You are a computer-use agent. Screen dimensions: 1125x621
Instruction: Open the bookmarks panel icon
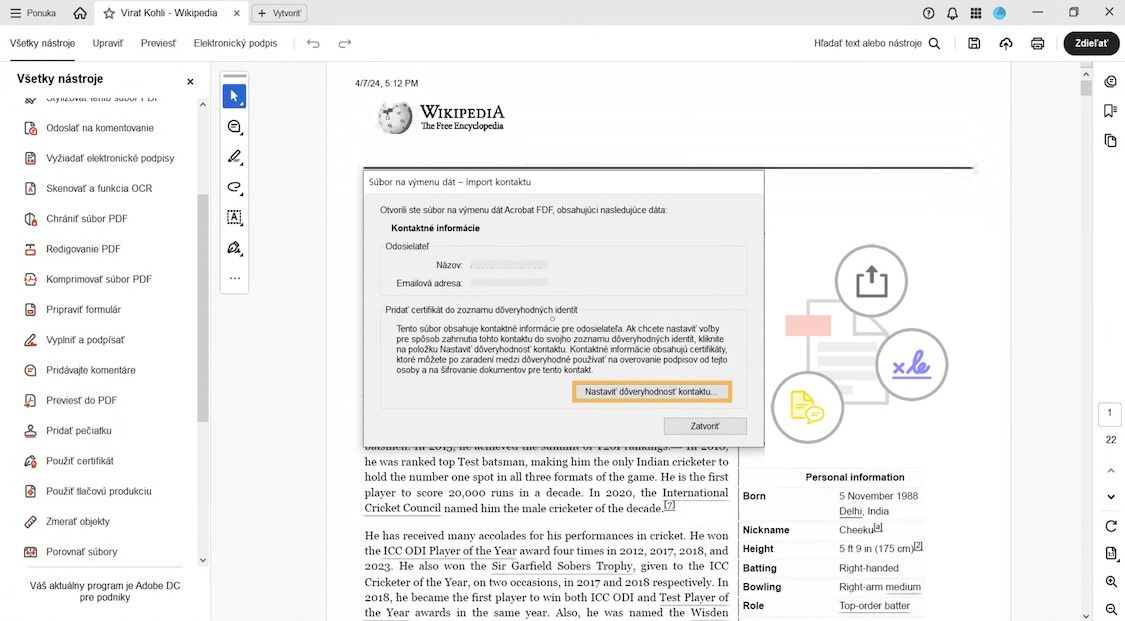point(1111,110)
